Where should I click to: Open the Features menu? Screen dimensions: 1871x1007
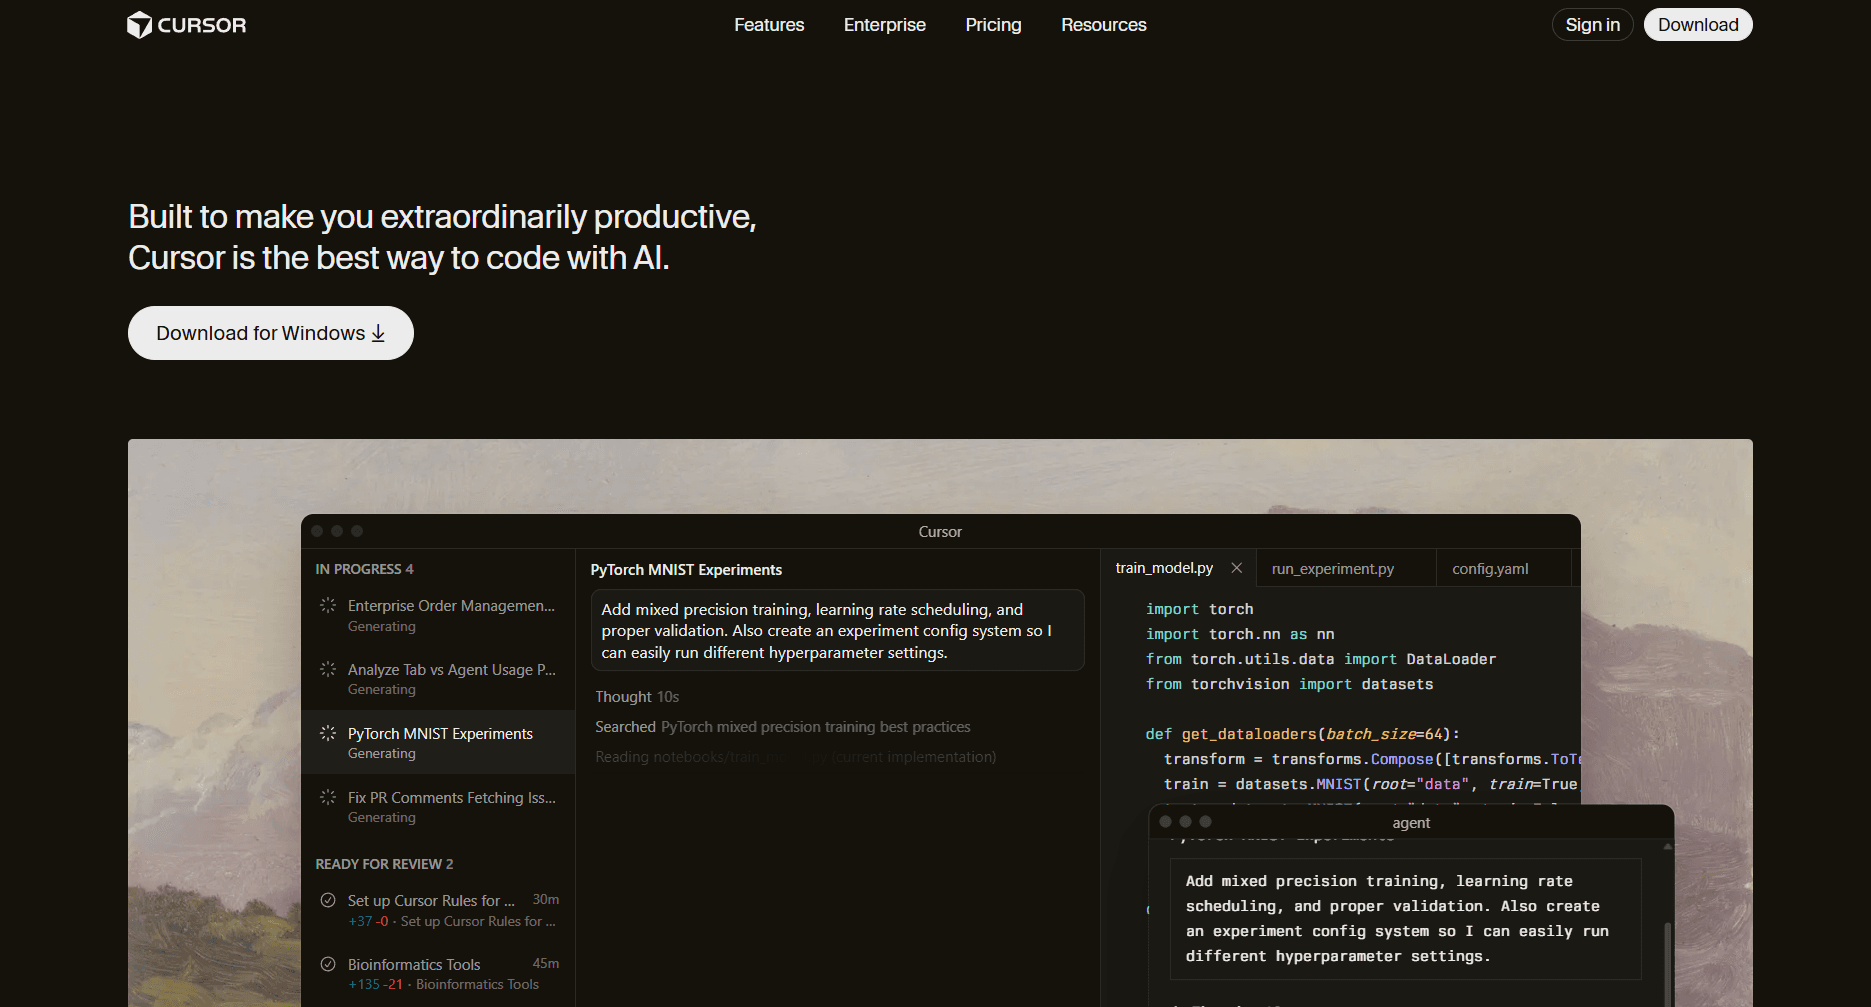[x=768, y=25]
